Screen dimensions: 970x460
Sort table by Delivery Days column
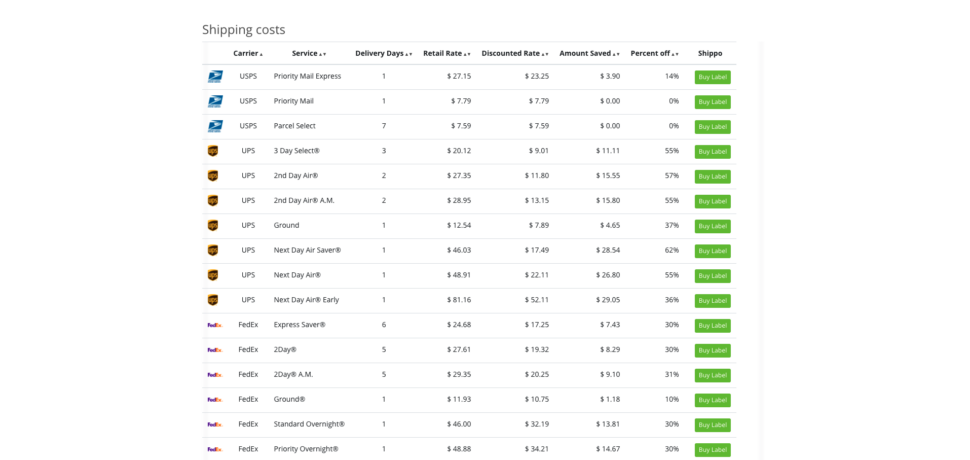(384, 53)
